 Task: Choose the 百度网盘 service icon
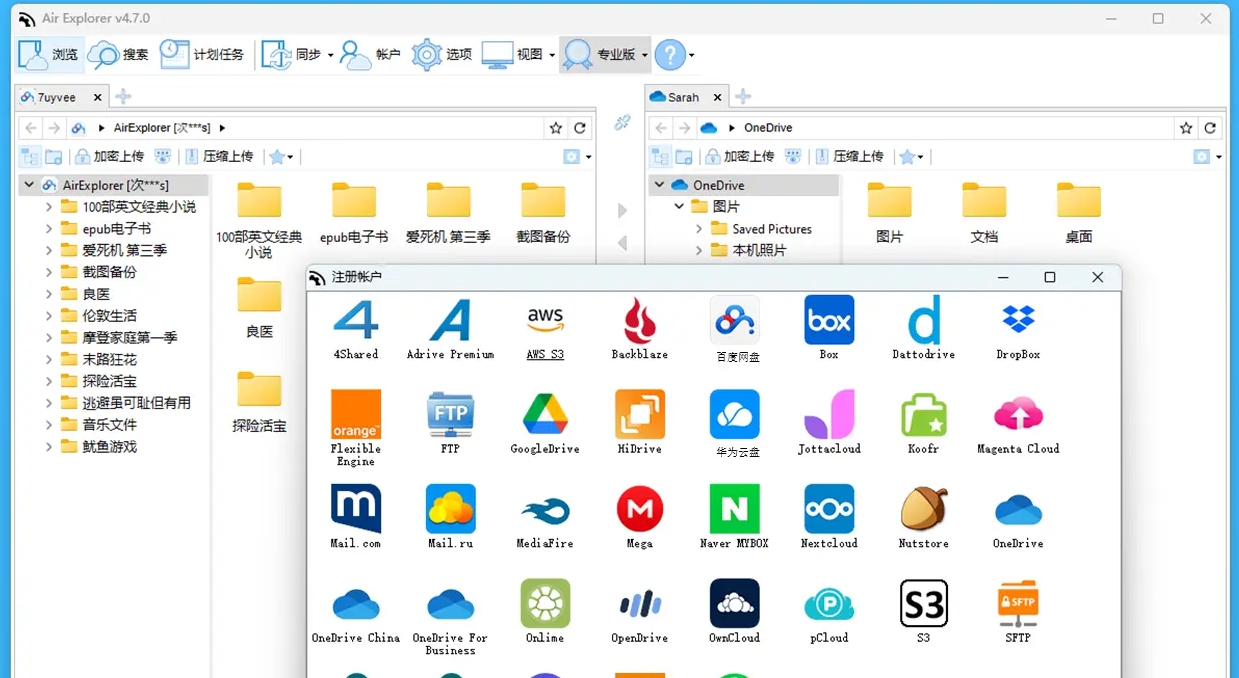pyautogui.click(x=735, y=320)
